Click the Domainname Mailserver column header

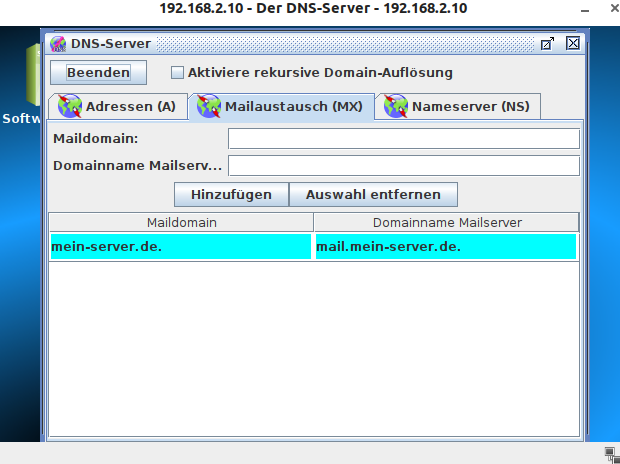[x=447, y=222]
